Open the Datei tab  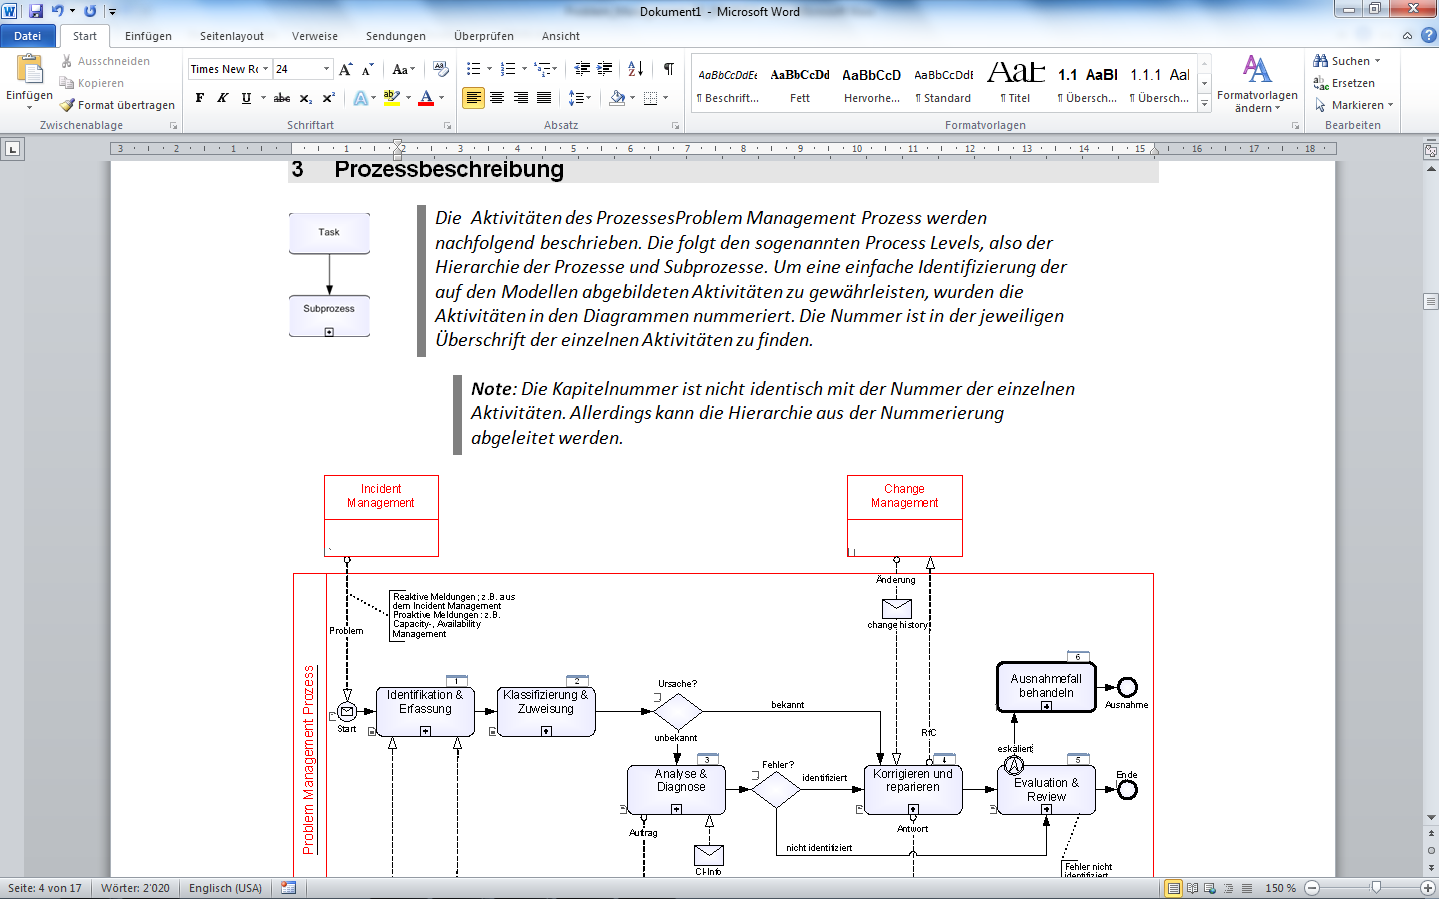(x=28, y=36)
